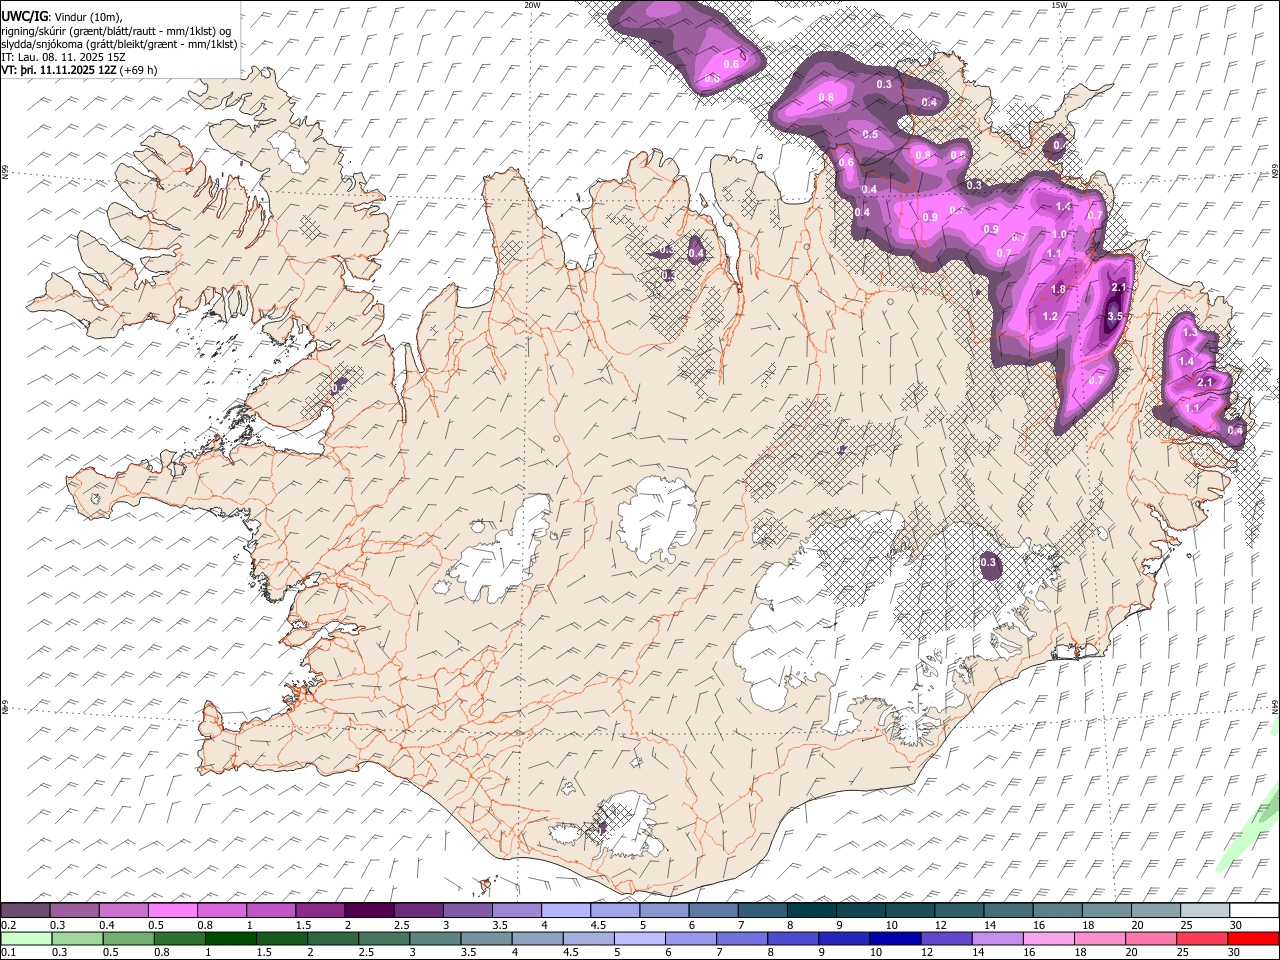The height and width of the screenshot is (960, 1280).
Task: Click the 0.3 value over the southeast glacier
Action: click(989, 563)
